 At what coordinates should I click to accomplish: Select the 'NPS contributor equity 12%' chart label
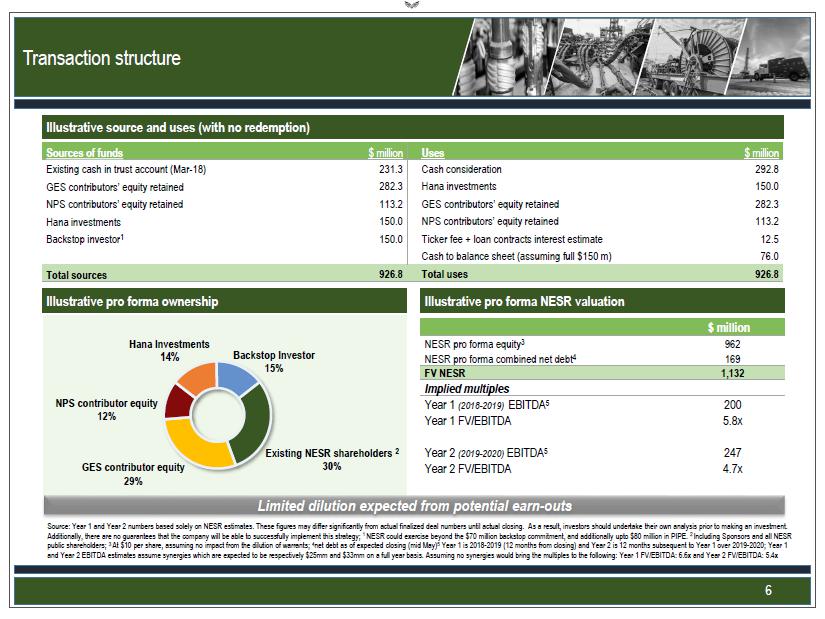click(106, 410)
